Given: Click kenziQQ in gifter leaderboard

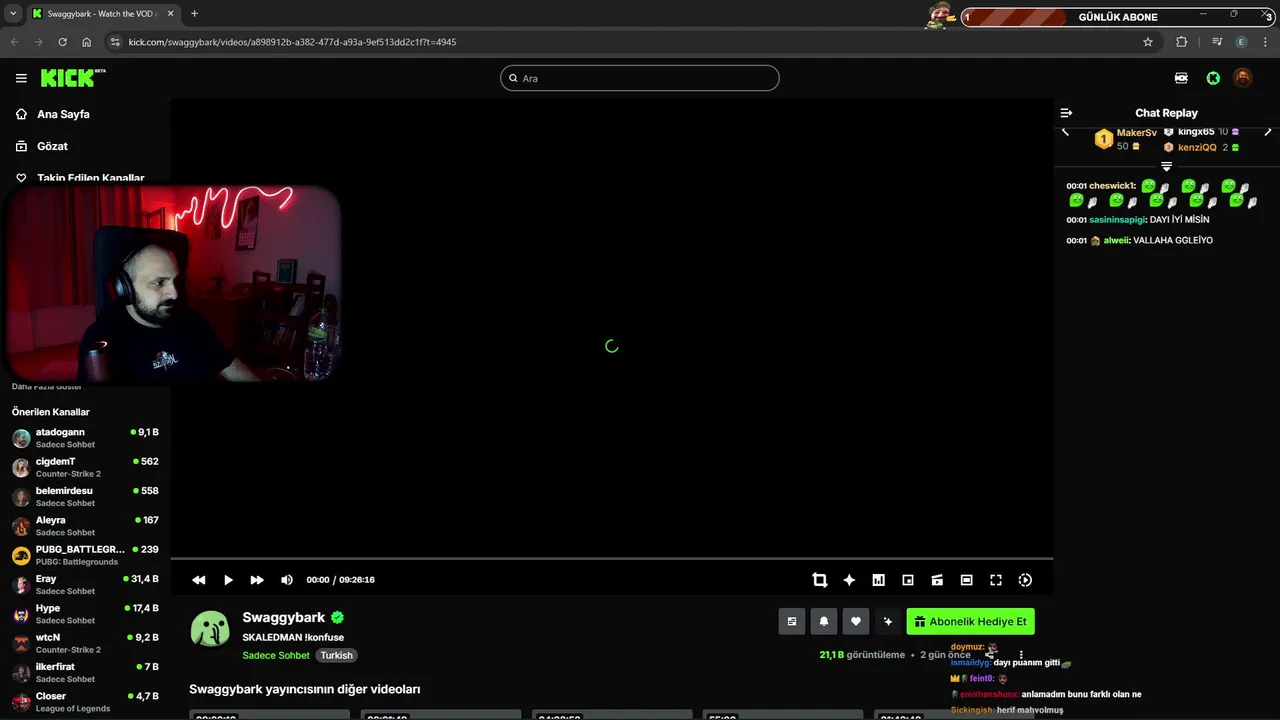Looking at the screenshot, I should point(1197,147).
